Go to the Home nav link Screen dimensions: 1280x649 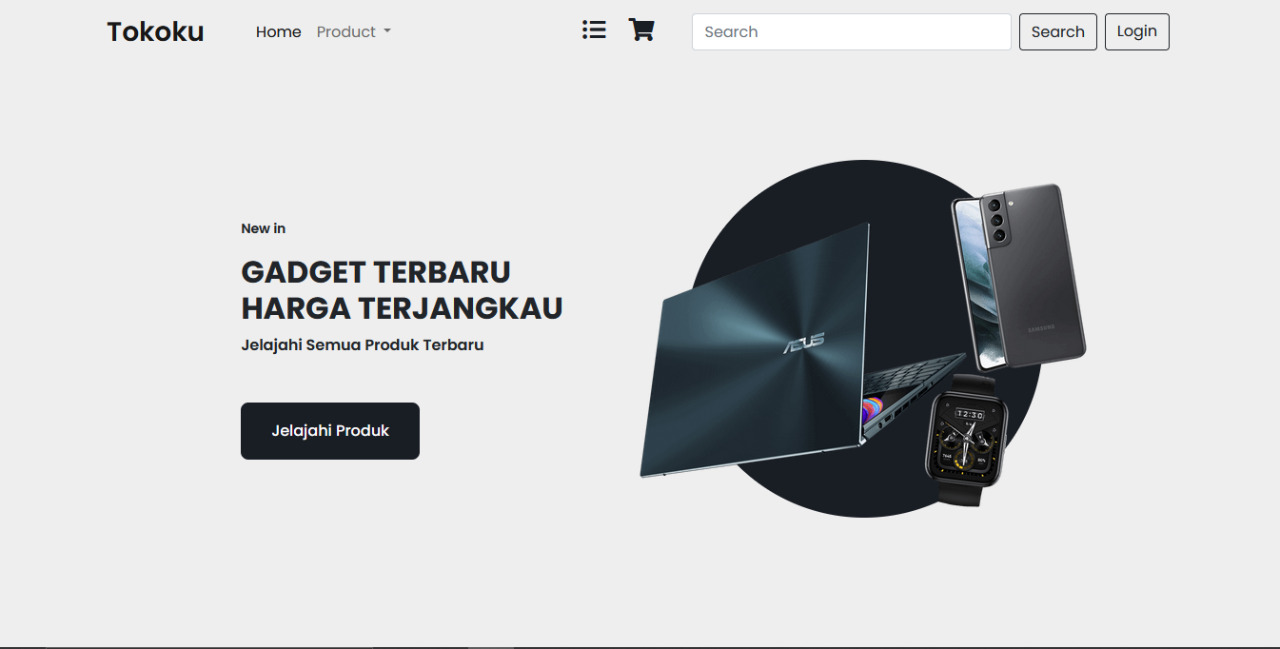(x=278, y=32)
